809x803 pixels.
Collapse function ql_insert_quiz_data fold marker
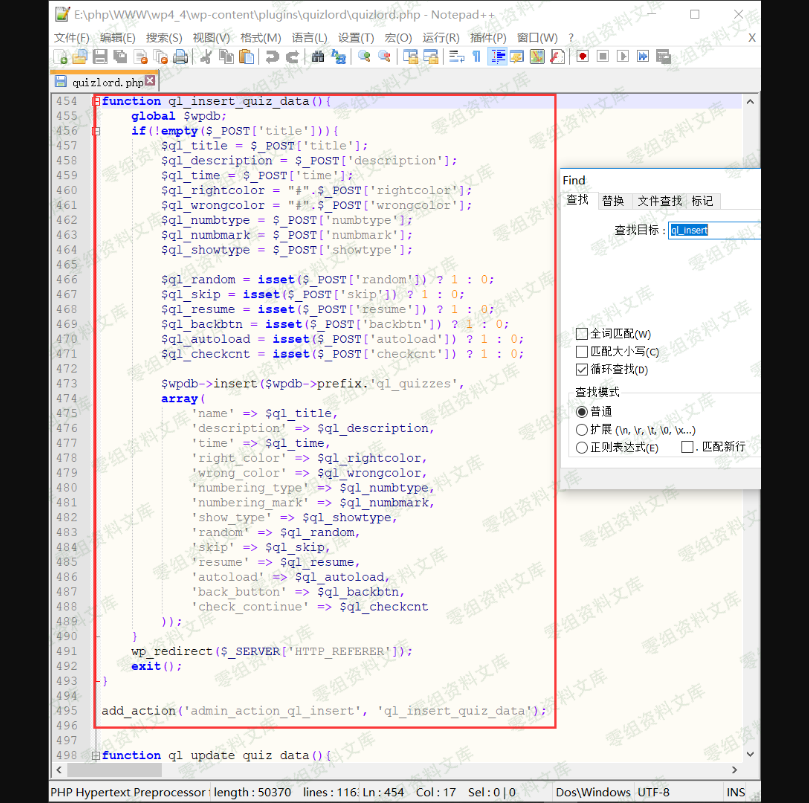pyautogui.click(x=96, y=101)
